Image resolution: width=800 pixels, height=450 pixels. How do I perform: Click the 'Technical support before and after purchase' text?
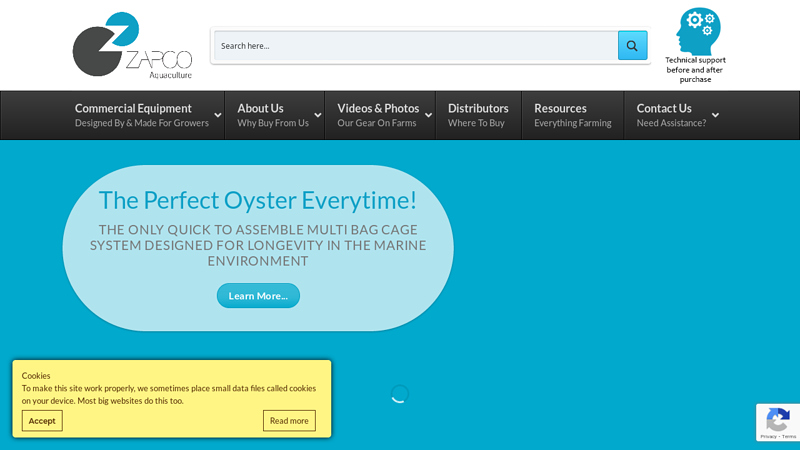(695, 69)
